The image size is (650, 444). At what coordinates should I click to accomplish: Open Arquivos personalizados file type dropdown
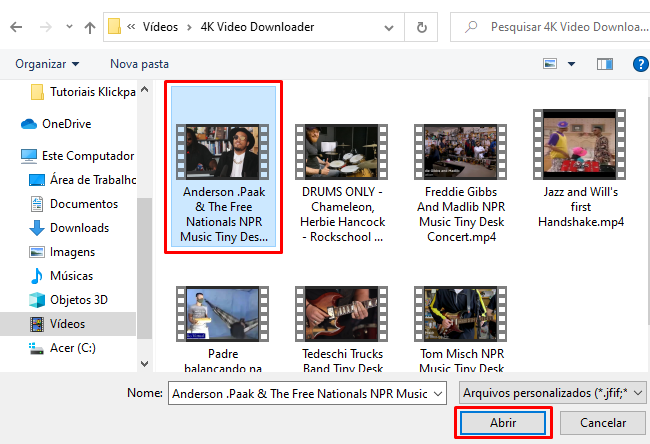(552, 393)
